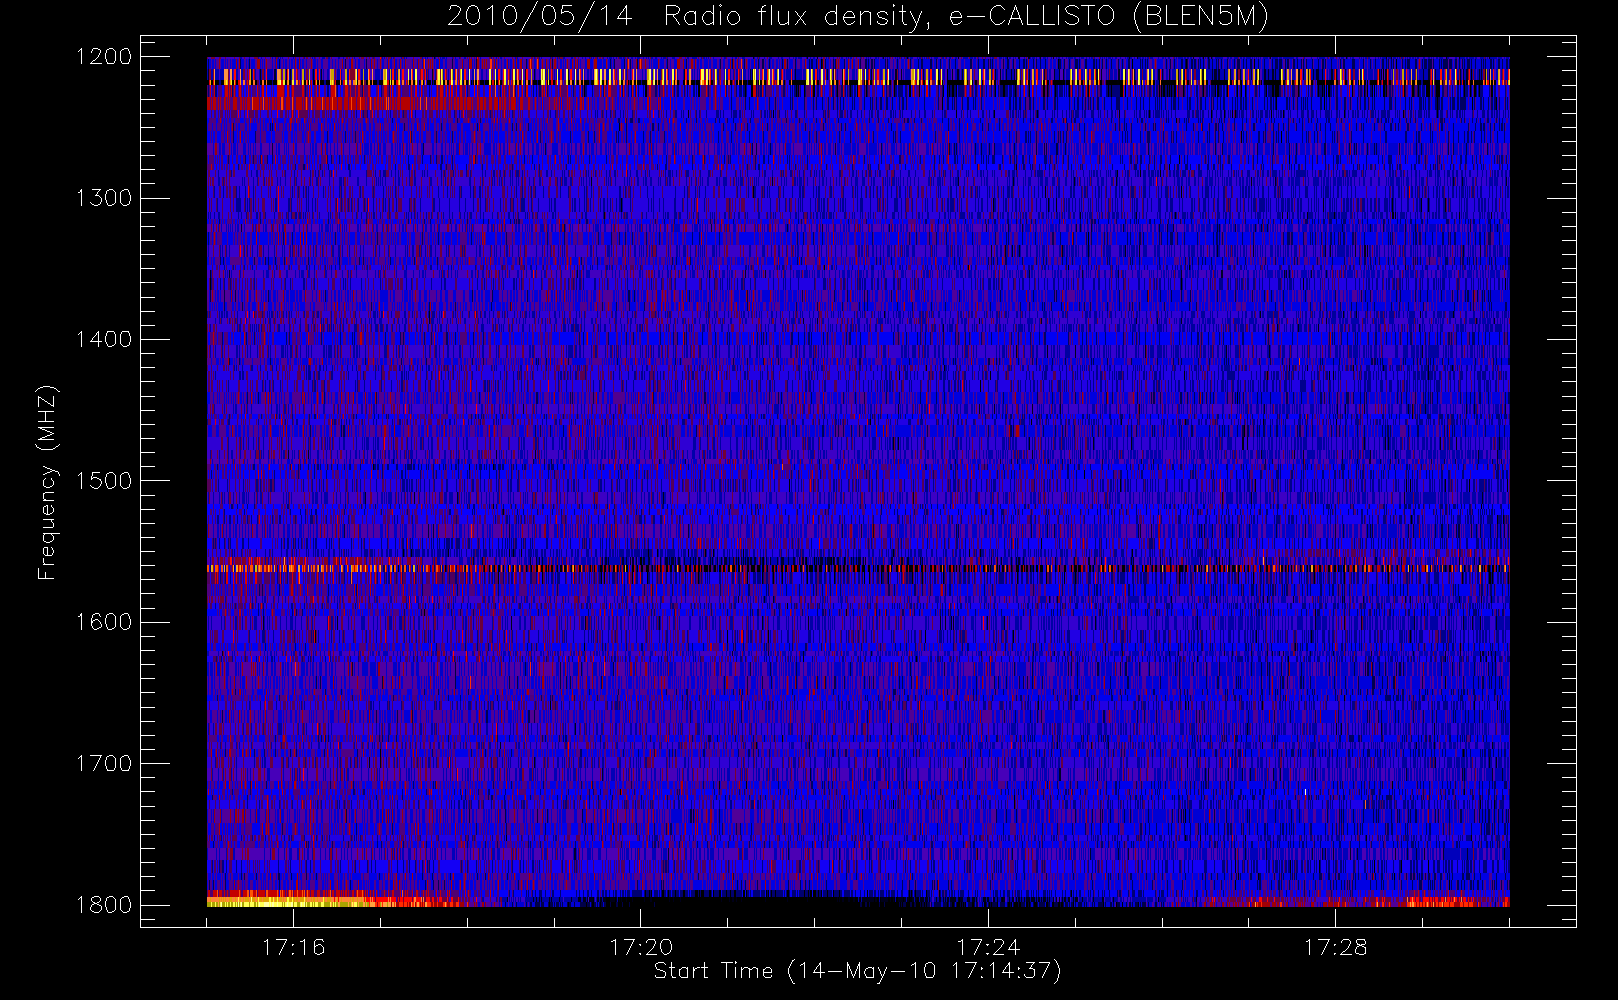Select the 1800 frequency tick label
The image size is (1618, 1000).
click(x=104, y=905)
